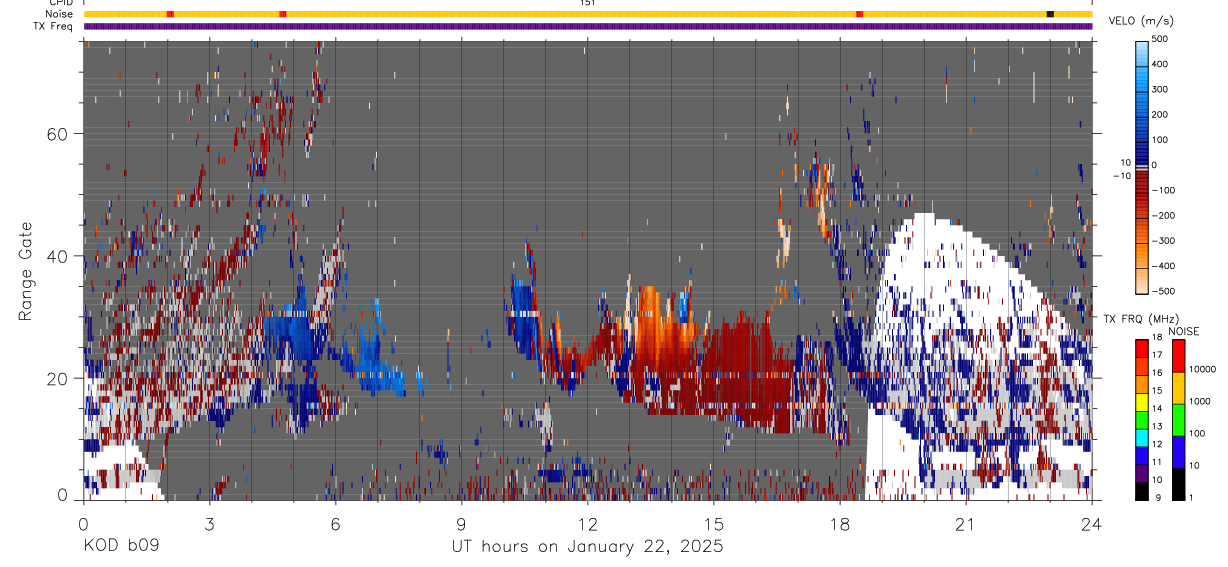Click the purple TX Freq bar
The height and width of the screenshot is (567, 1228).
pyautogui.click(x=588, y=26)
